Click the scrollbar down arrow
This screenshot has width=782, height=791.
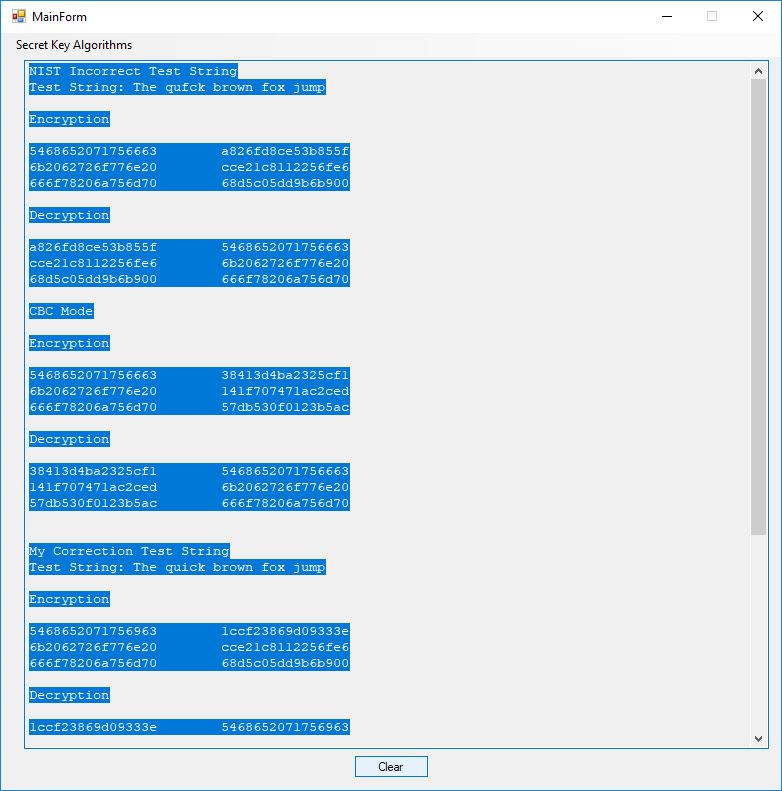click(x=758, y=738)
